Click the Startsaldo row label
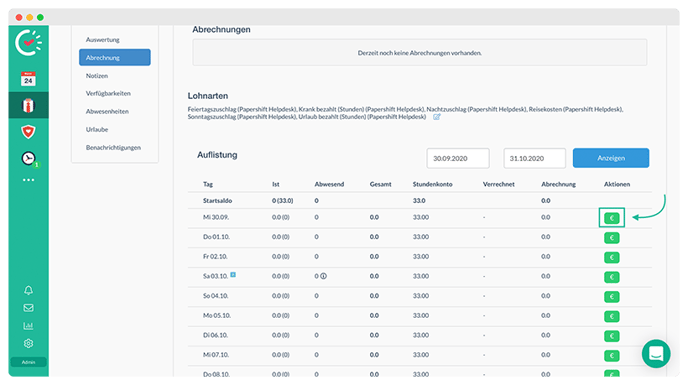 coord(217,201)
